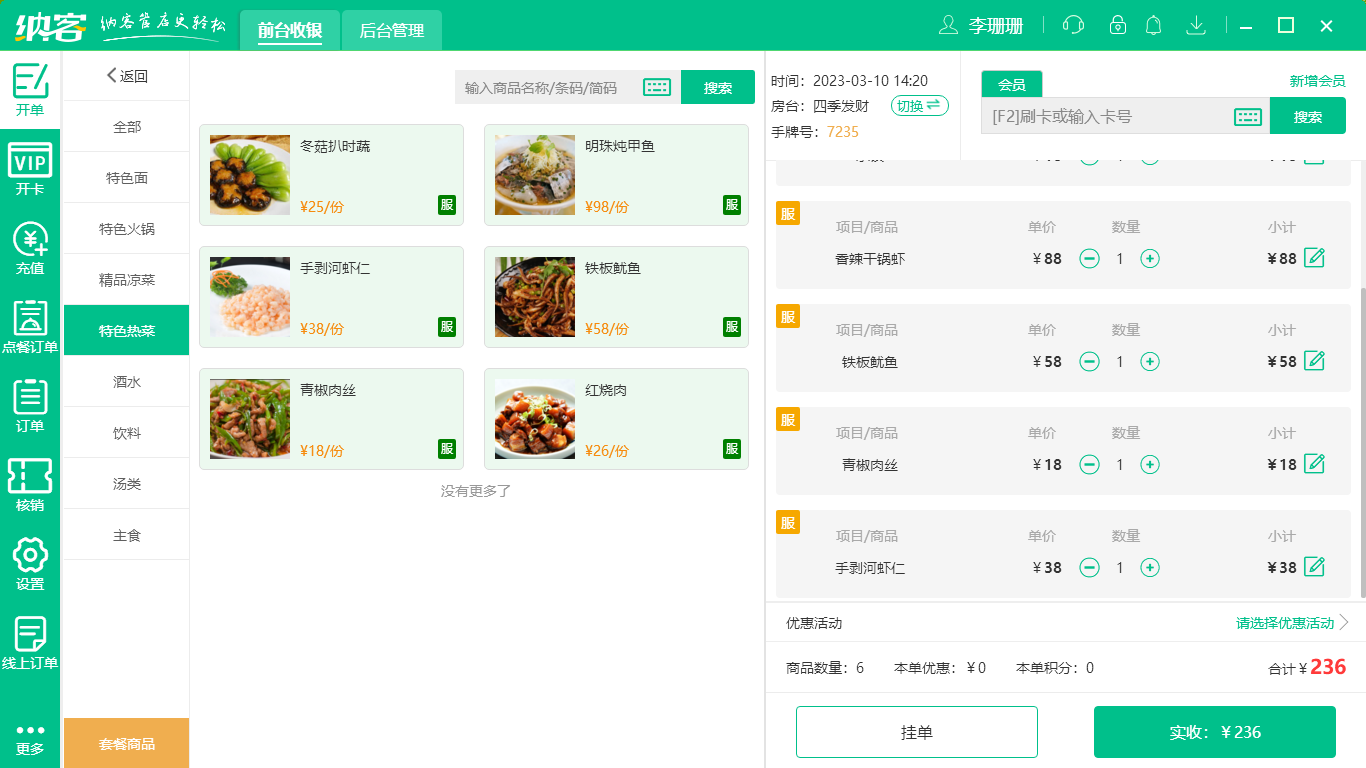Viewport: 1366px width, 768px height.
Task: Click the 切换 room switch button
Action: 920,106
